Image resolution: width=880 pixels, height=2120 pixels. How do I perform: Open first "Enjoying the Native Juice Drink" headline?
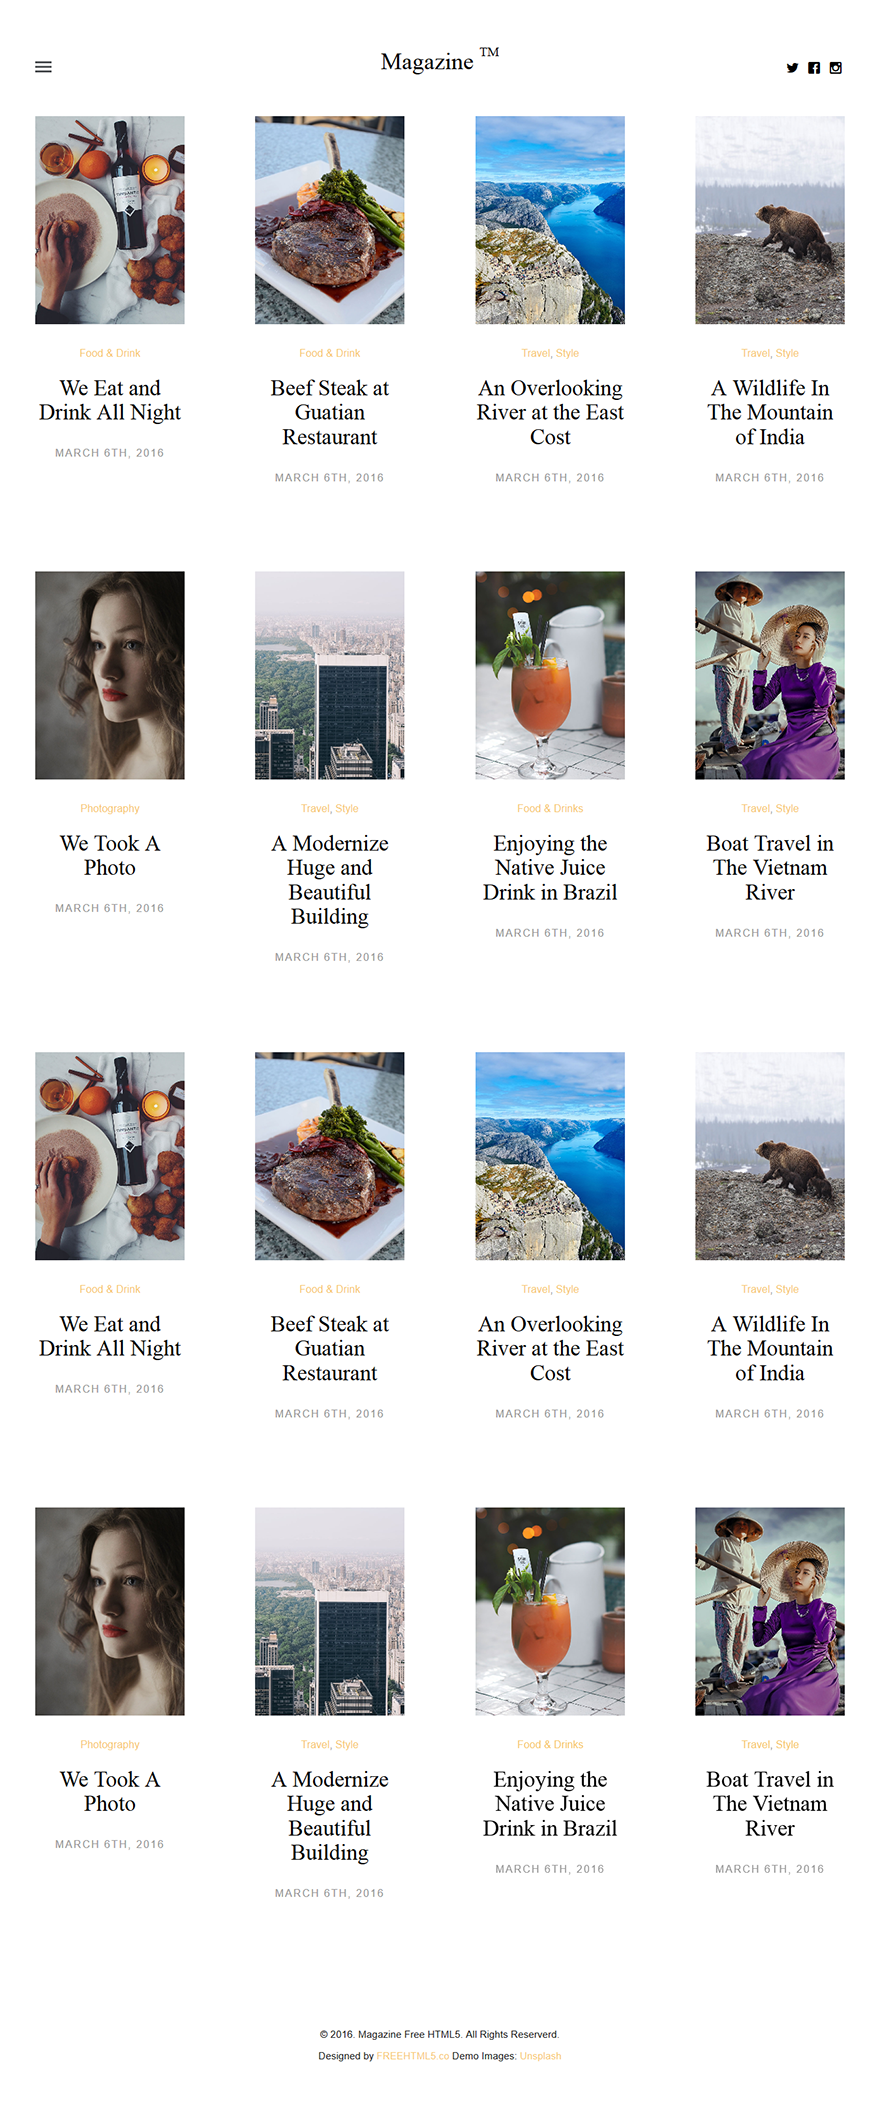(x=550, y=867)
